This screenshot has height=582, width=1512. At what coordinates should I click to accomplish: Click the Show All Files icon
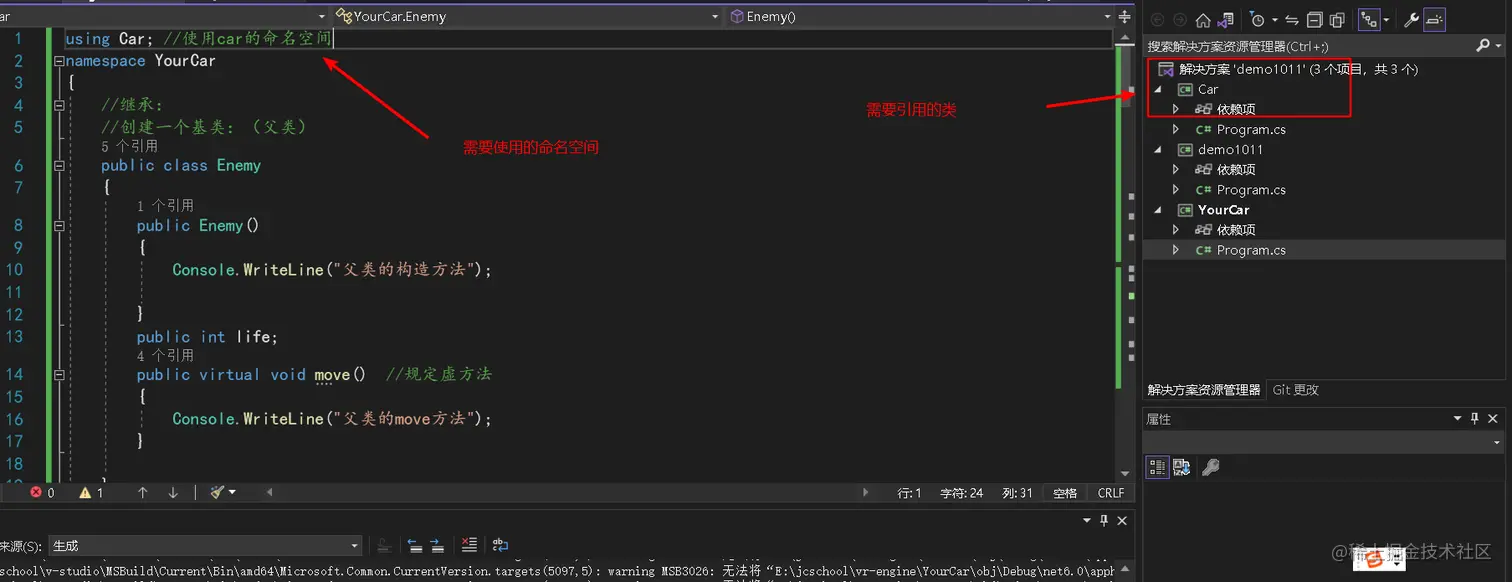coord(1337,20)
